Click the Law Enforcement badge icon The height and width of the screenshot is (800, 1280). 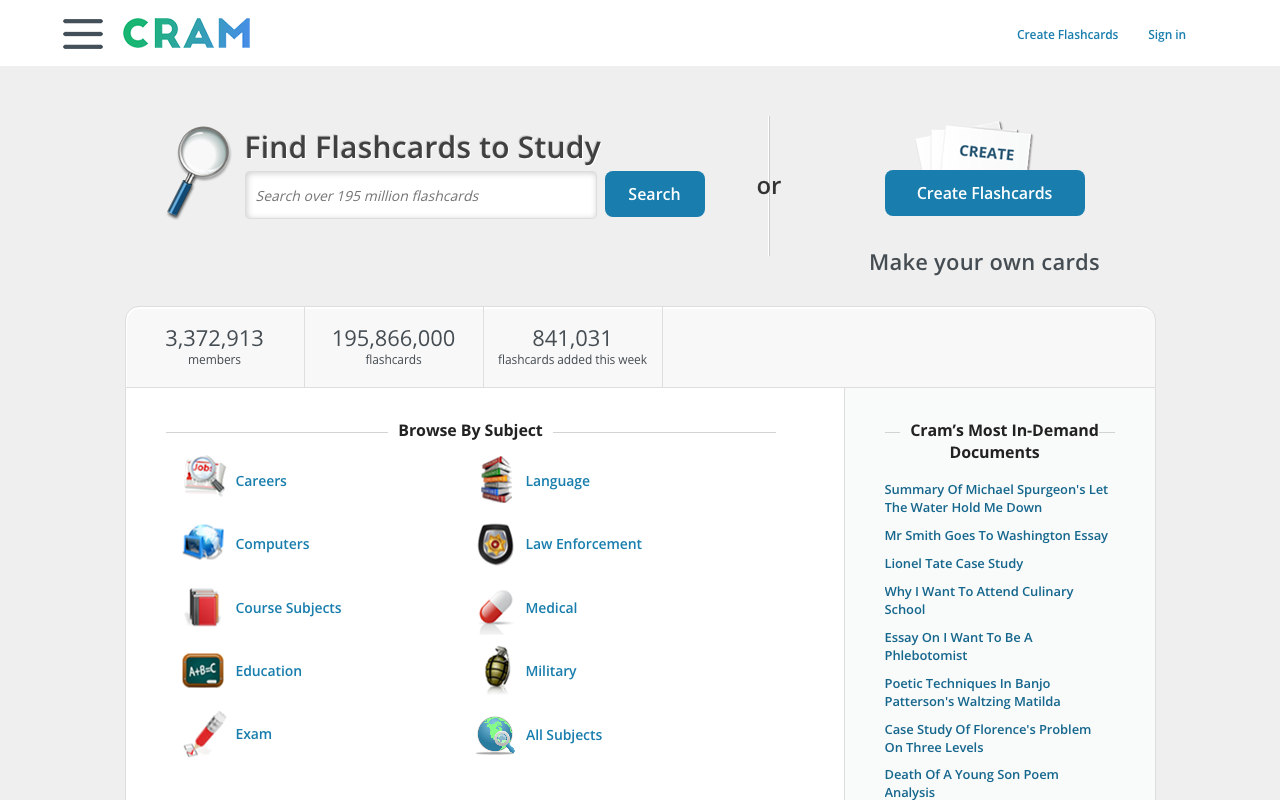click(495, 544)
